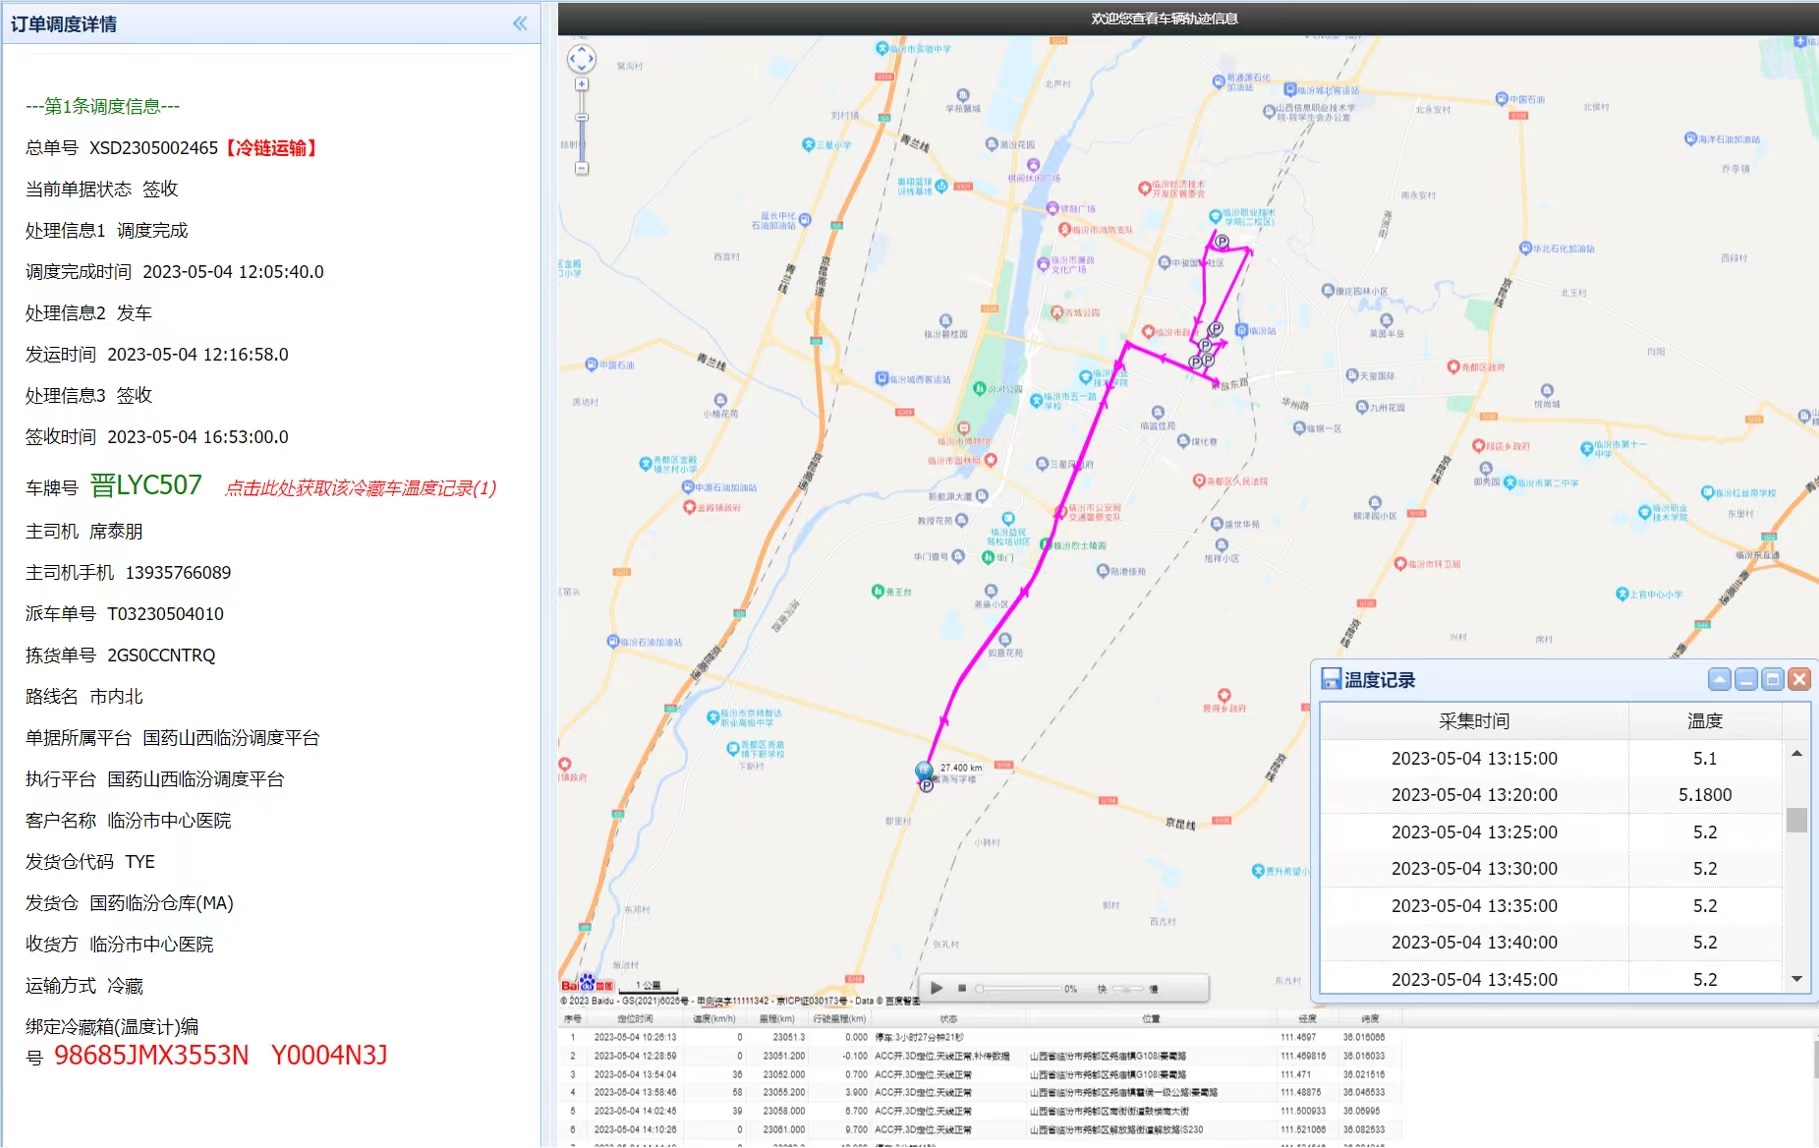The width and height of the screenshot is (1819, 1148).
Task: Click the map zoom level slider handle
Action: (x=582, y=117)
